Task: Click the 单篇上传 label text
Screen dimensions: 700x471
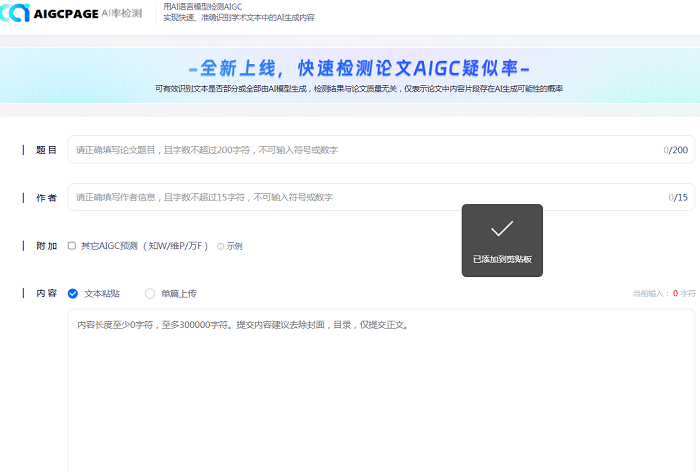Action: pyautogui.click(x=178, y=294)
